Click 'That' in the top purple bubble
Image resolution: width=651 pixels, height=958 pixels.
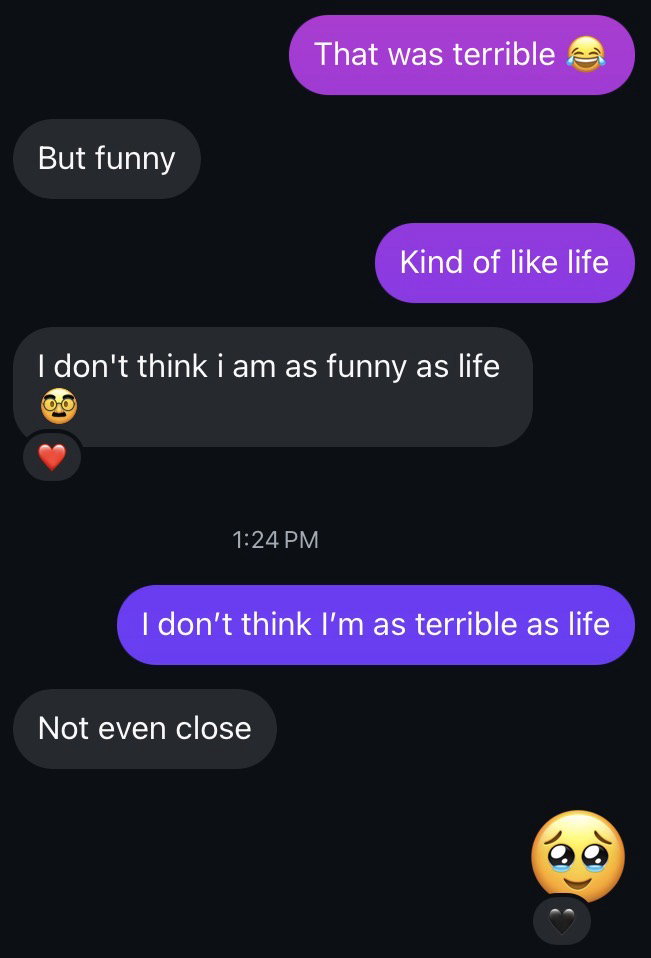click(346, 54)
